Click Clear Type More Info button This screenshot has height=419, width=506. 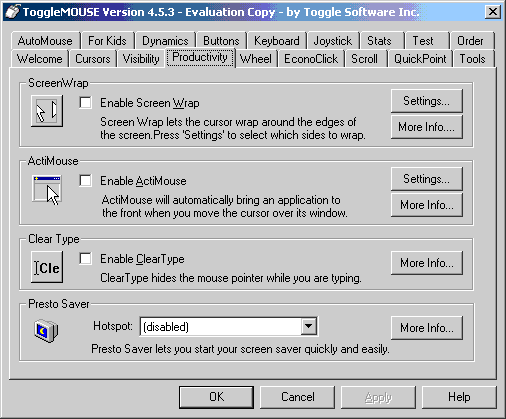(427, 263)
